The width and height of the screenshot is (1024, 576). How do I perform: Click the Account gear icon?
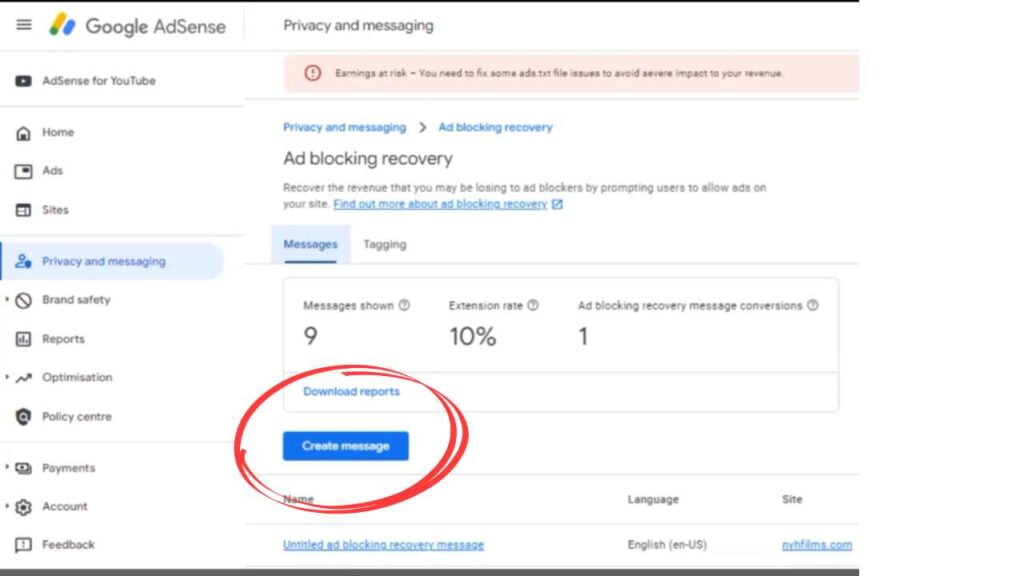[24, 507]
